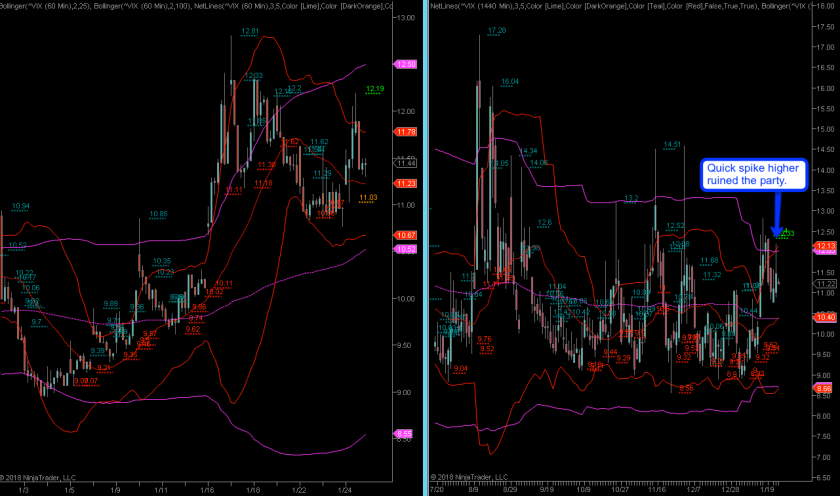This screenshot has width=840, height=496.
Task: Select the magenta 8.55 marker at the bottom
Action: [x=406, y=433]
